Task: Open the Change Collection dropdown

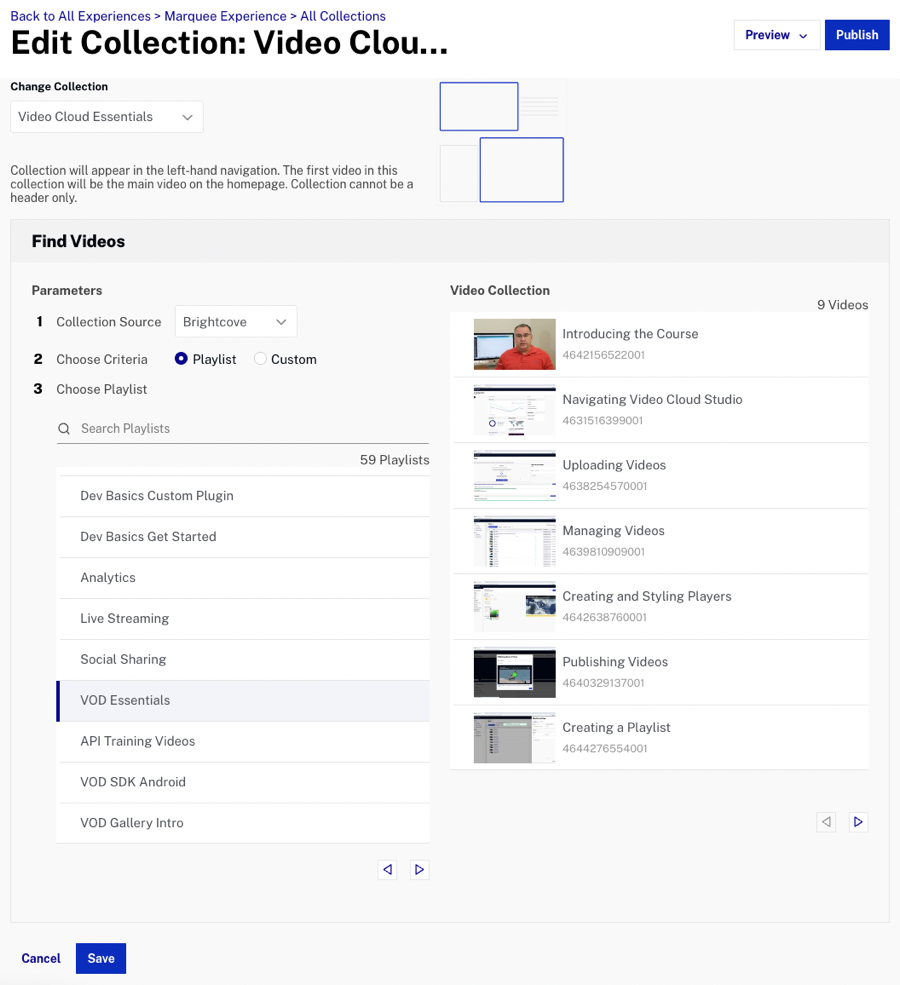Action: tap(107, 117)
